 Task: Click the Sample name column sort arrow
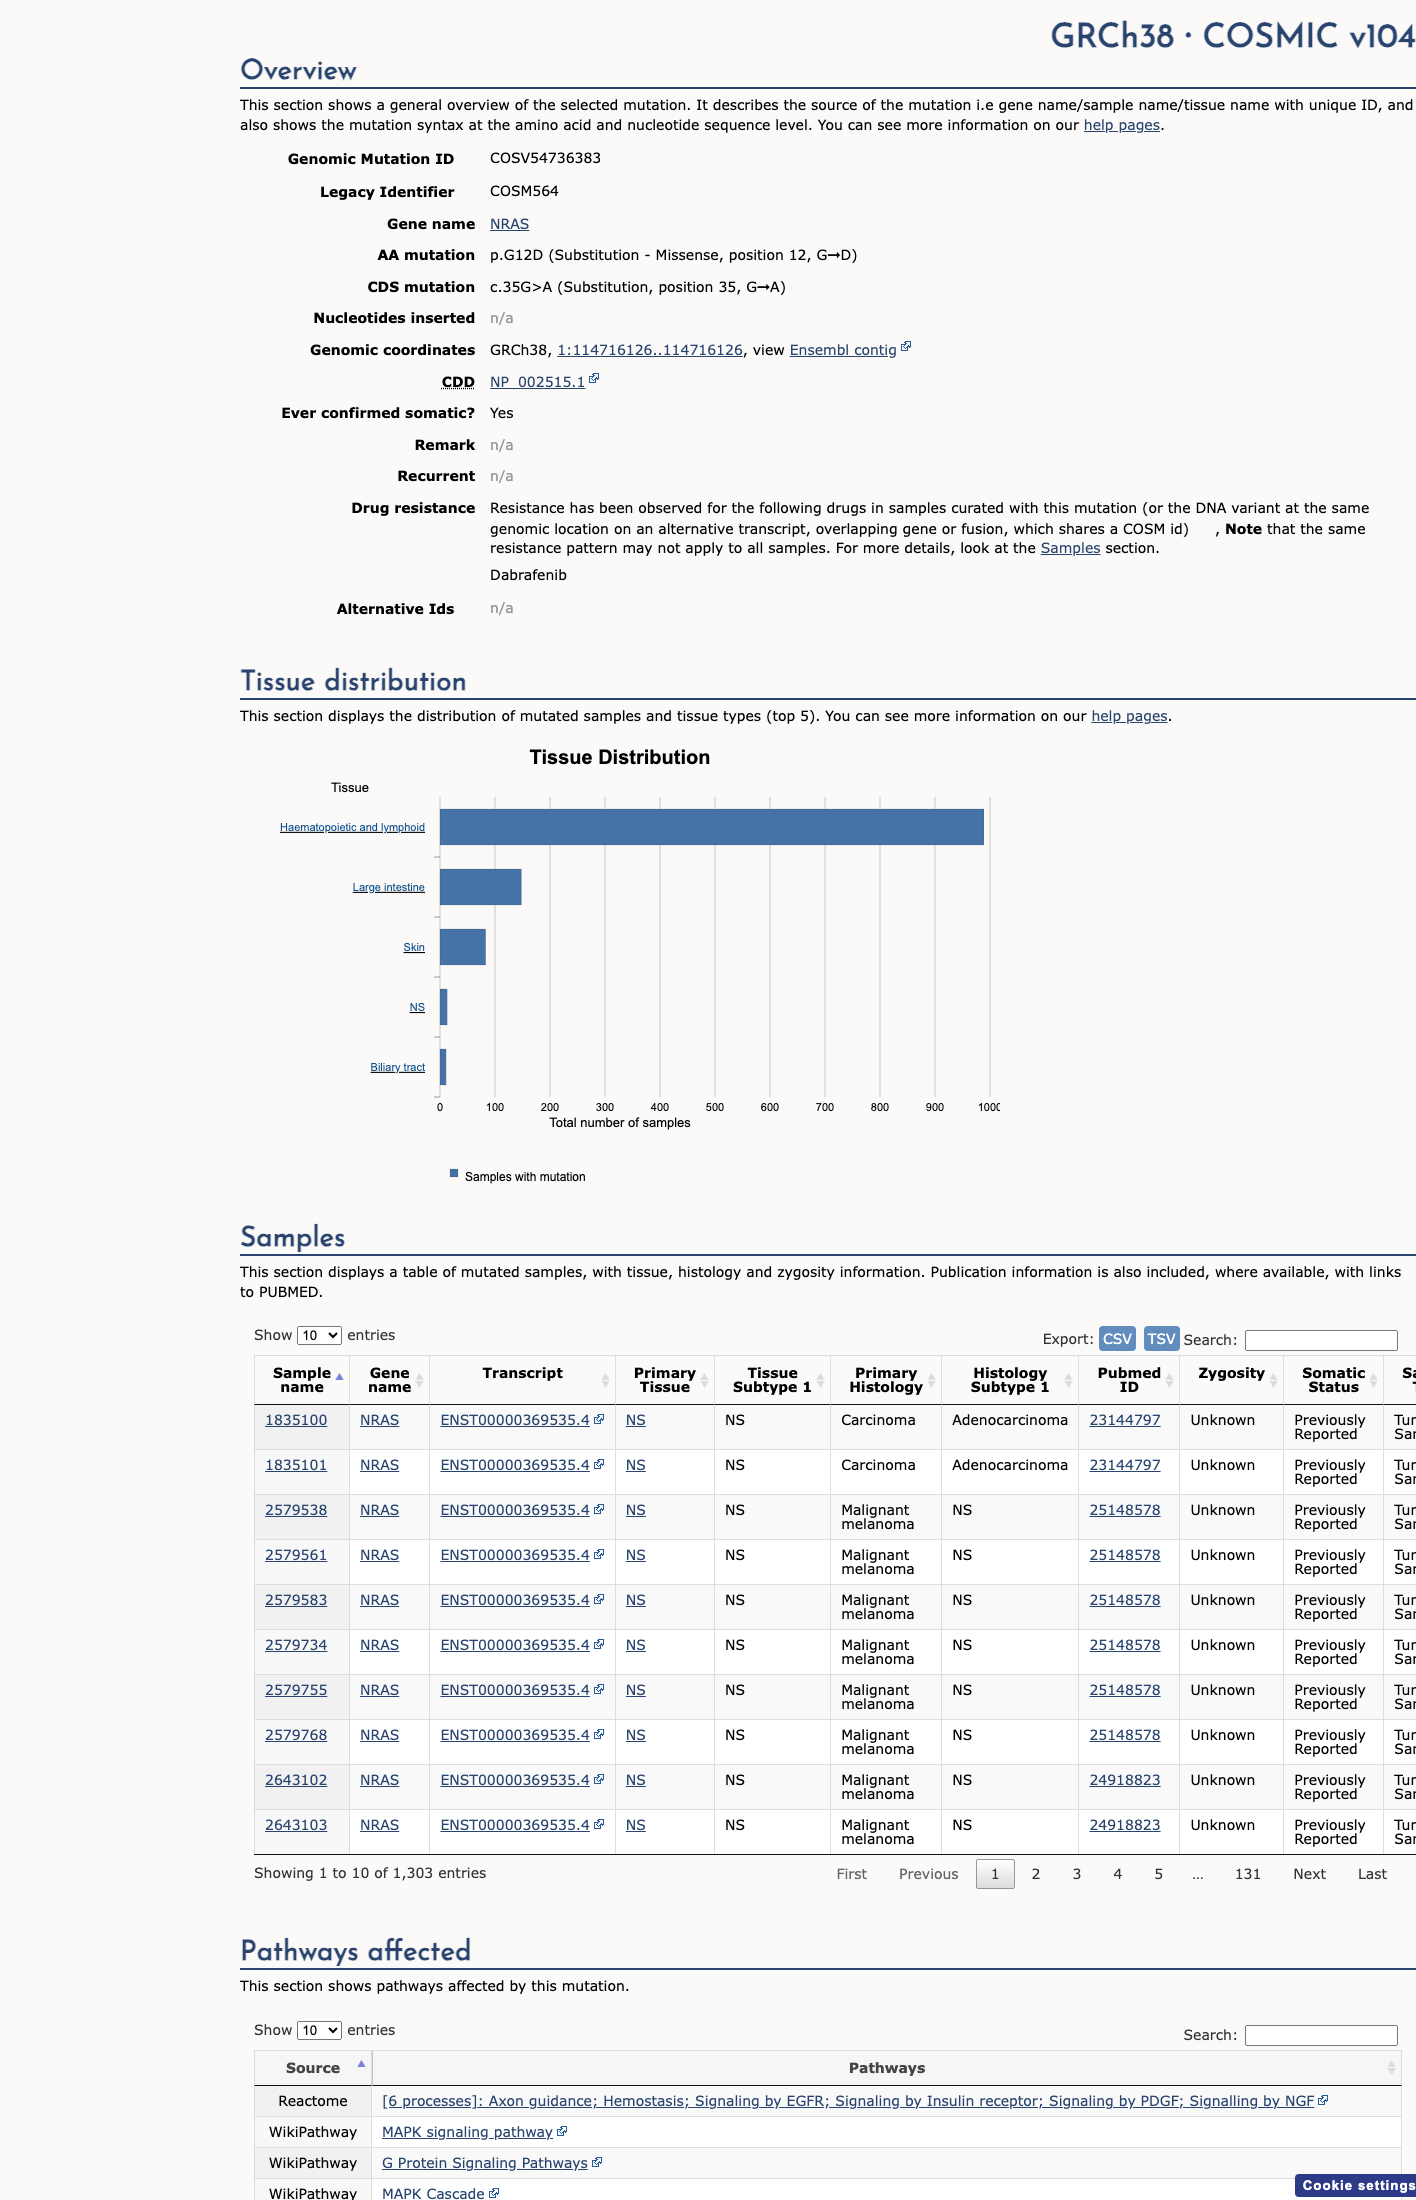click(340, 1378)
